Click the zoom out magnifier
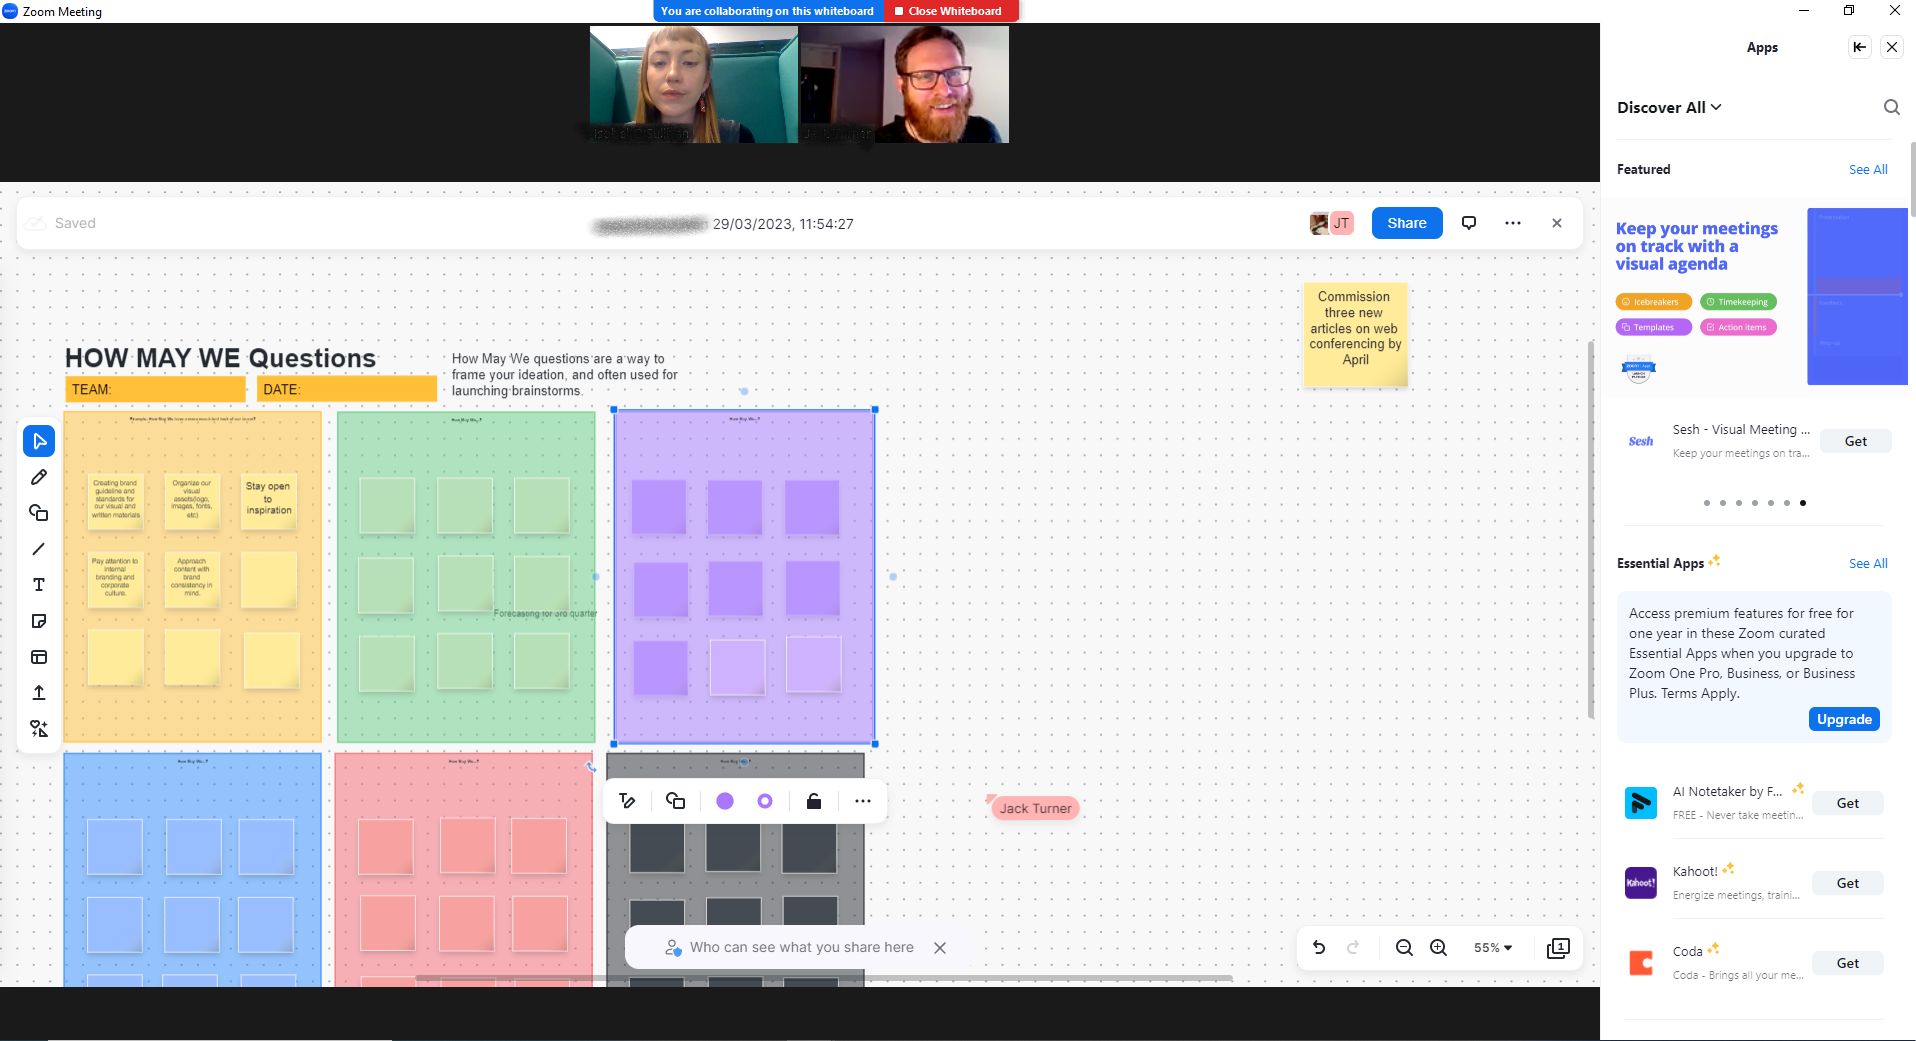This screenshot has width=1916, height=1041. coord(1404,948)
